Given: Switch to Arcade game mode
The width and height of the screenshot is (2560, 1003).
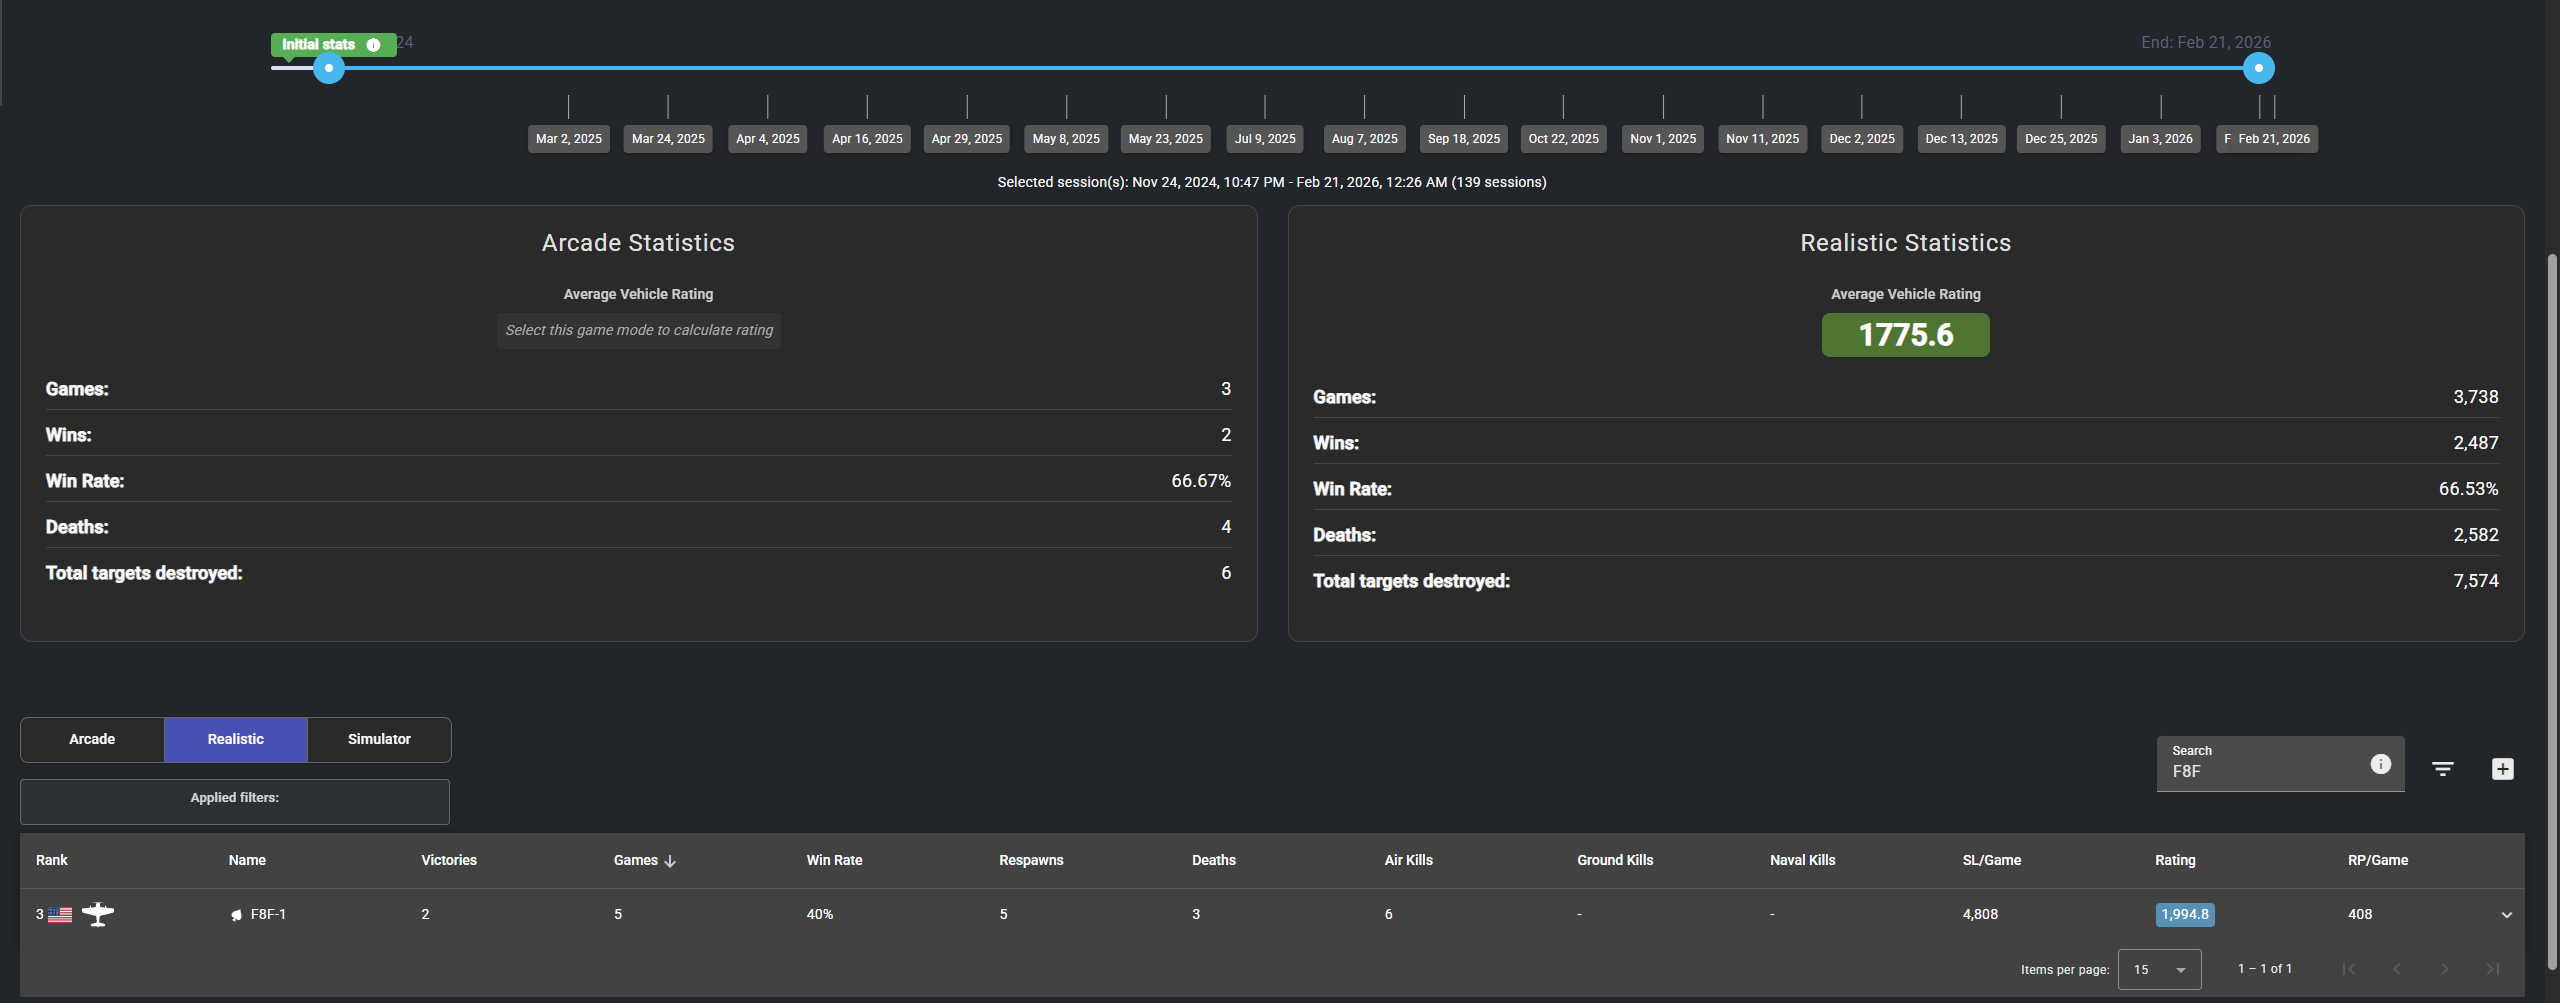Looking at the screenshot, I should pyautogui.click(x=92, y=739).
